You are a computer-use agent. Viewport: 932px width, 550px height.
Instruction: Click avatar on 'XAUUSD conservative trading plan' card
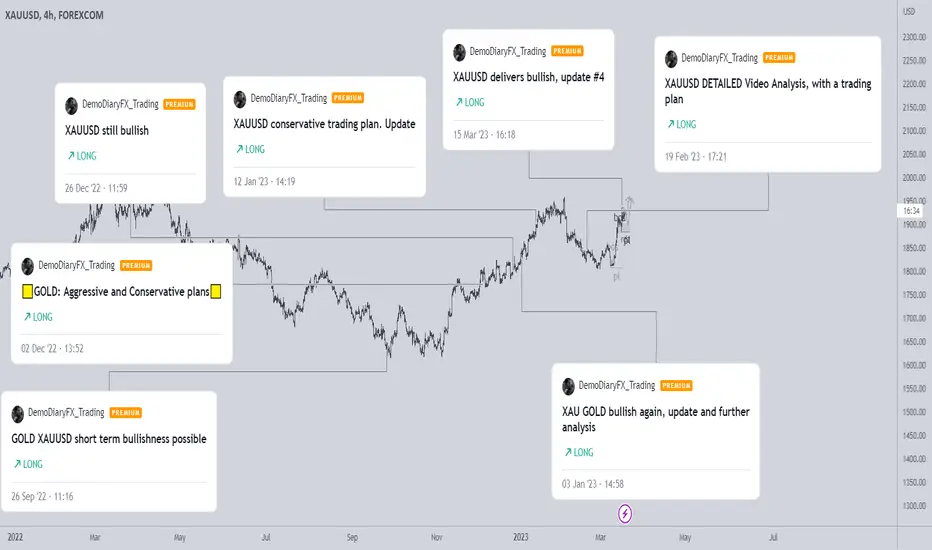tap(240, 99)
